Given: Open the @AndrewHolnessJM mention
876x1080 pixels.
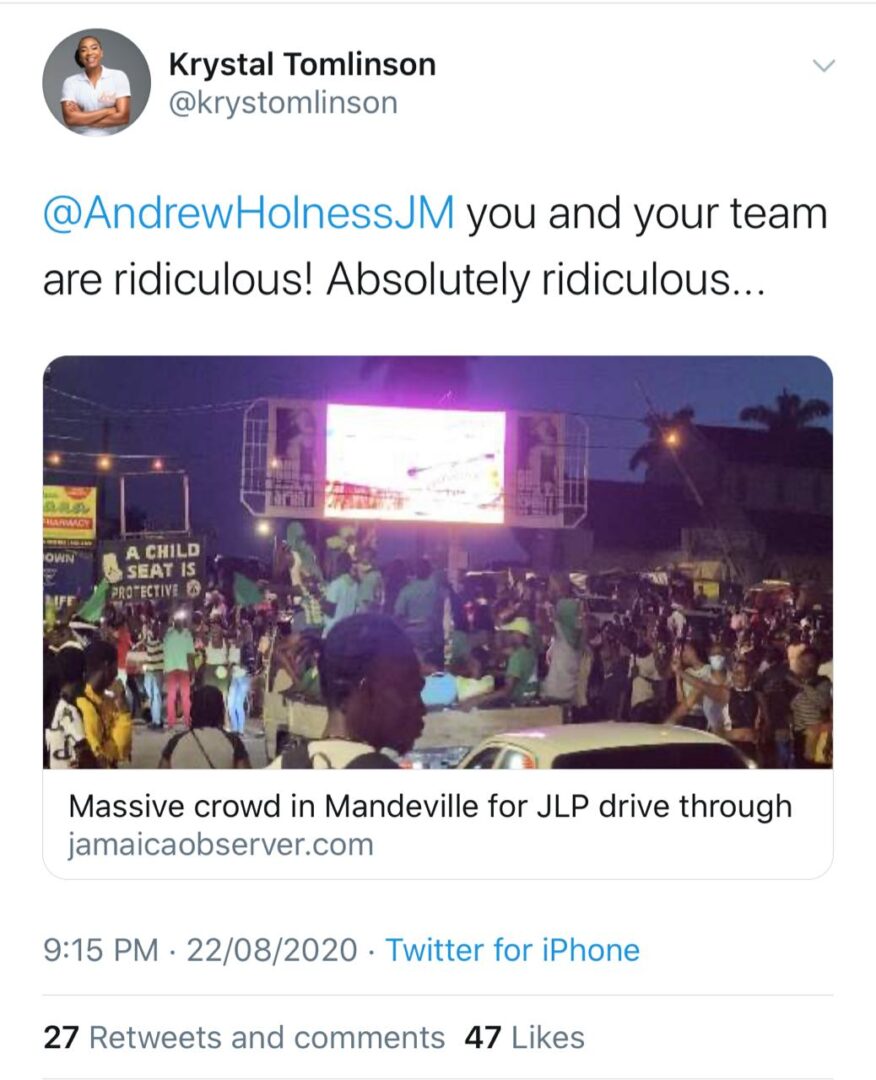Looking at the screenshot, I should (x=249, y=213).
